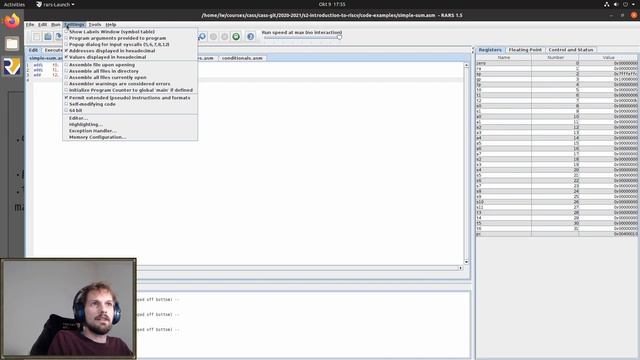This screenshot has width=640, height=360.
Task: Click the blue Help toolbar icon
Action: pos(251,37)
